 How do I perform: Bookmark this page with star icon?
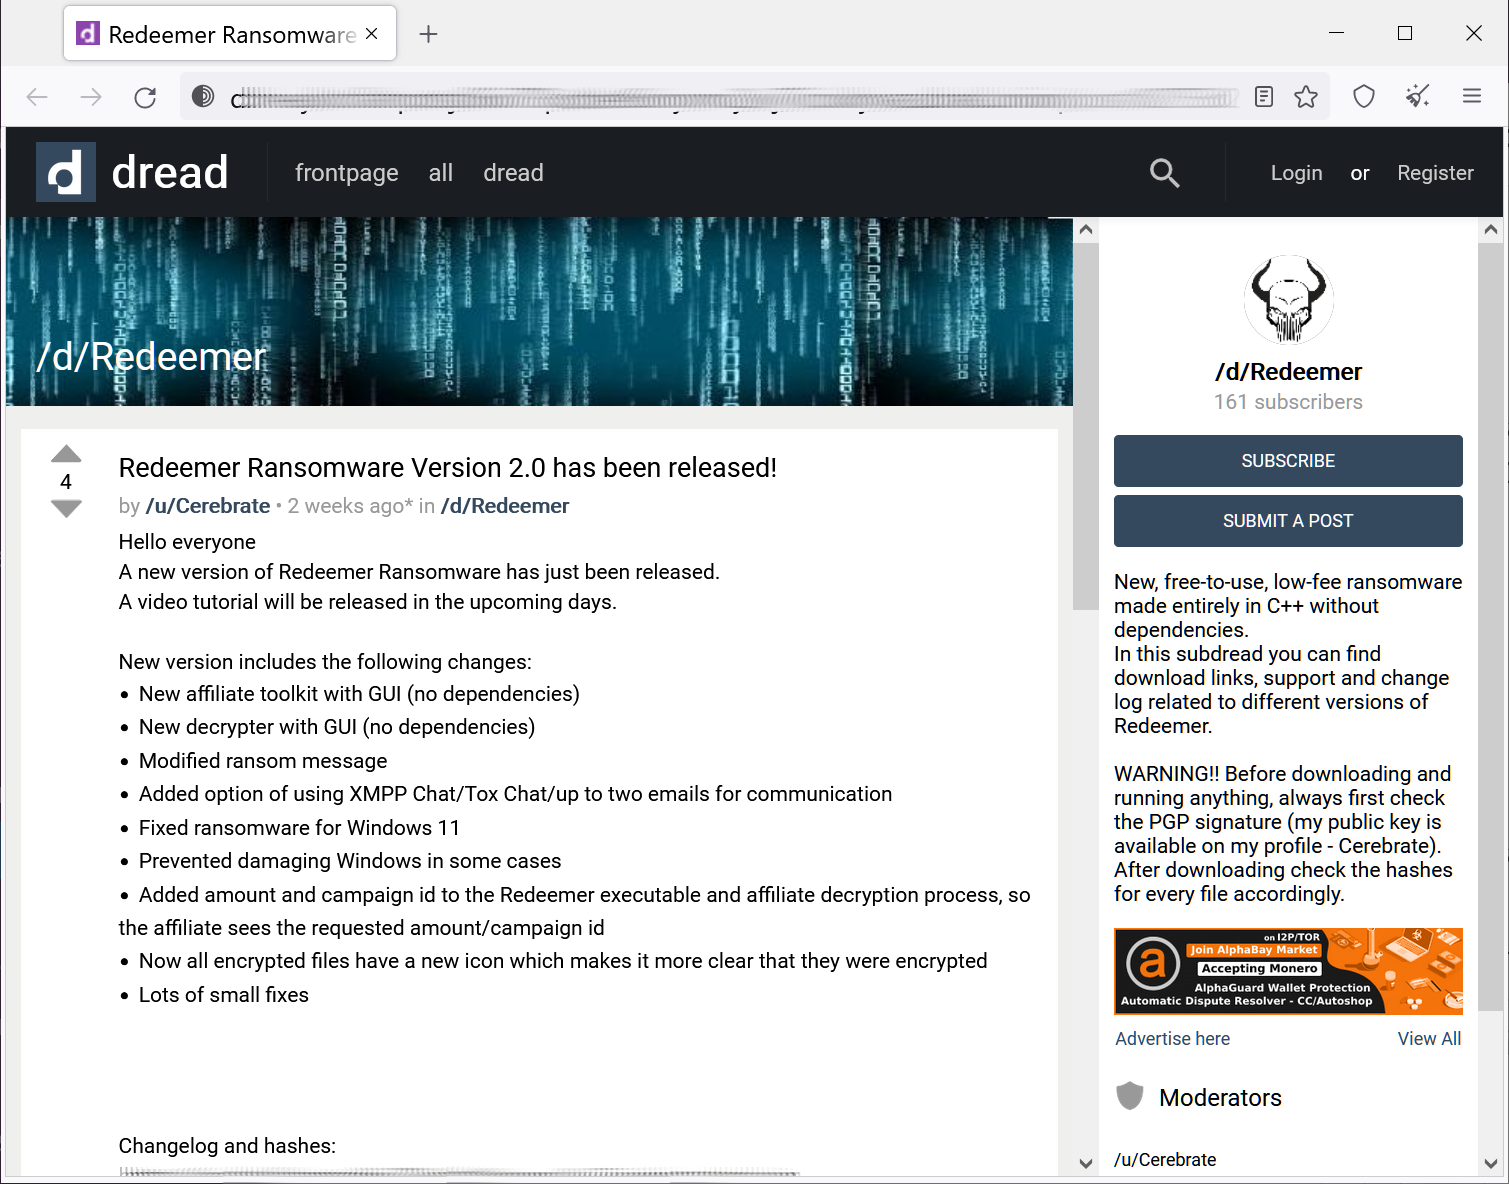1306,96
